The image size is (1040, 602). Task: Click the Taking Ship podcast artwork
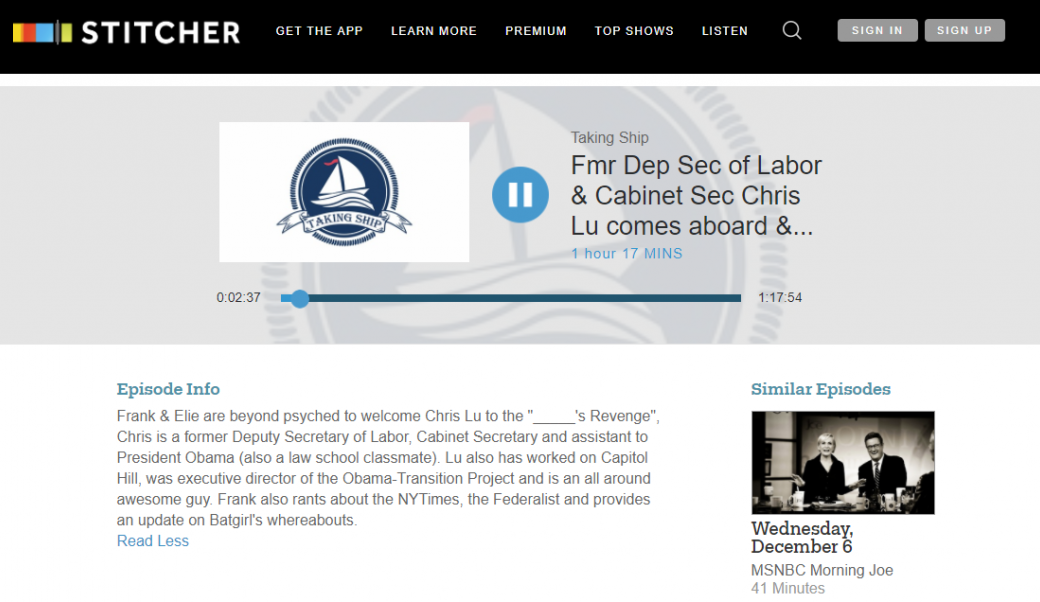pos(344,192)
